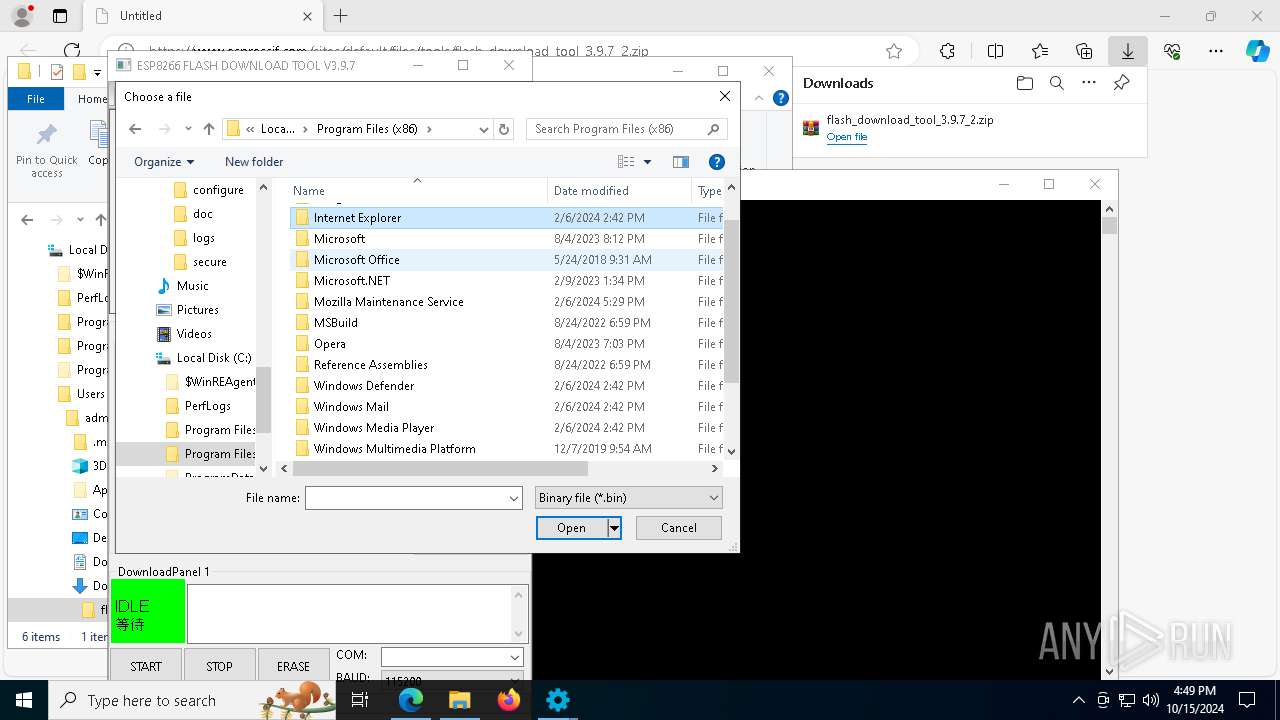This screenshot has width=1280, height=720.
Task: Sort files by Date modified column
Action: 619,190
